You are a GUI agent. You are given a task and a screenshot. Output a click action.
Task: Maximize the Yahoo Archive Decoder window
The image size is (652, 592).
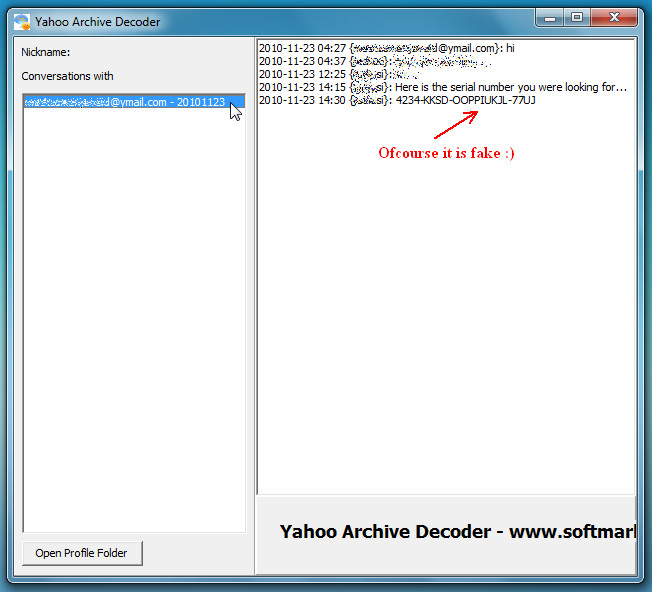[577, 18]
